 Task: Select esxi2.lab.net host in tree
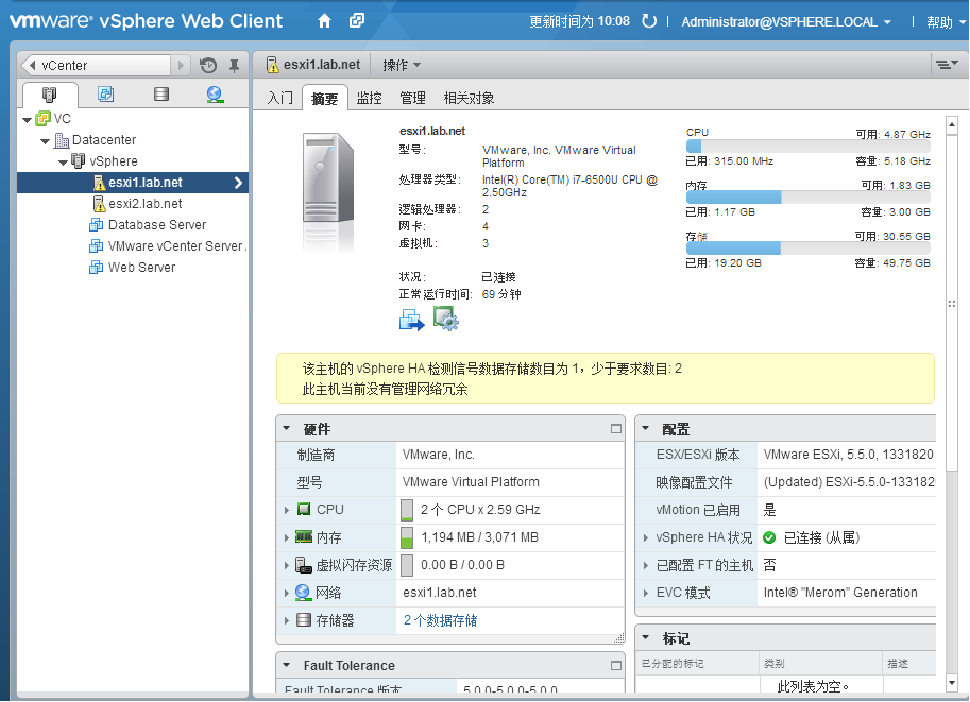(145, 203)
